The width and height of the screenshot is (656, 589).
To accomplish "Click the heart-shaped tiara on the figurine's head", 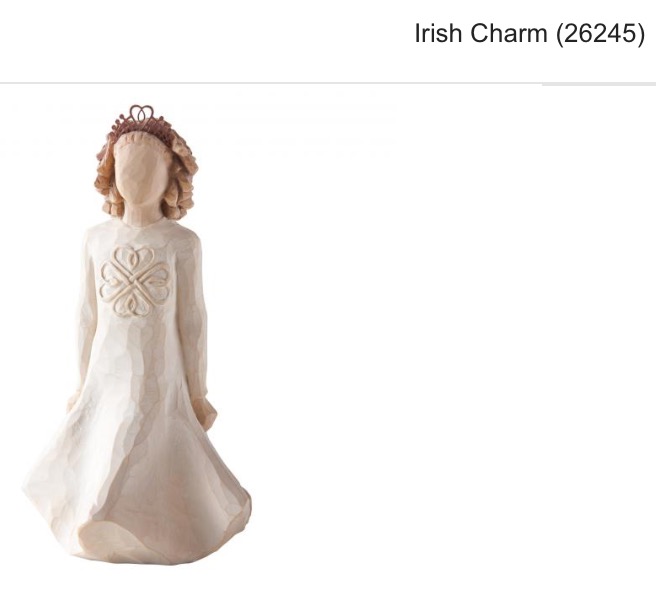I will [141, 118].
